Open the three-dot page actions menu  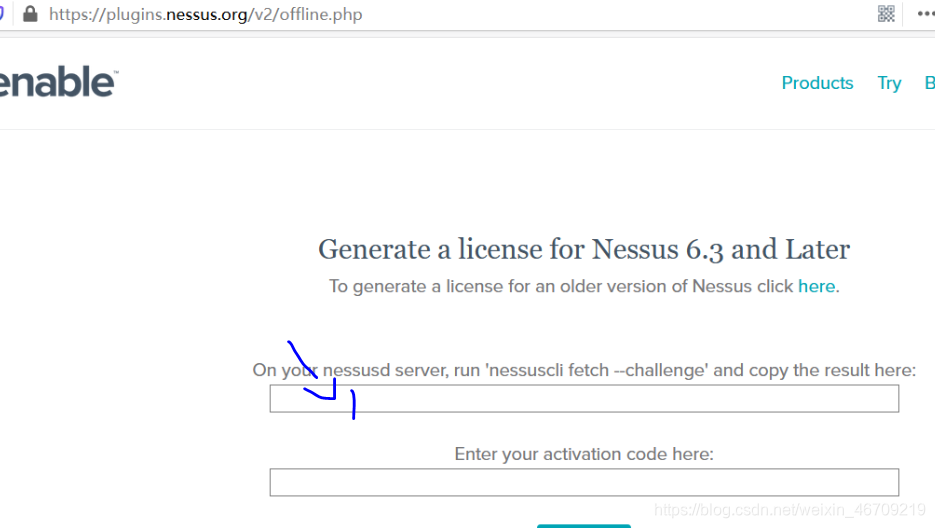[x=926, y=14]
